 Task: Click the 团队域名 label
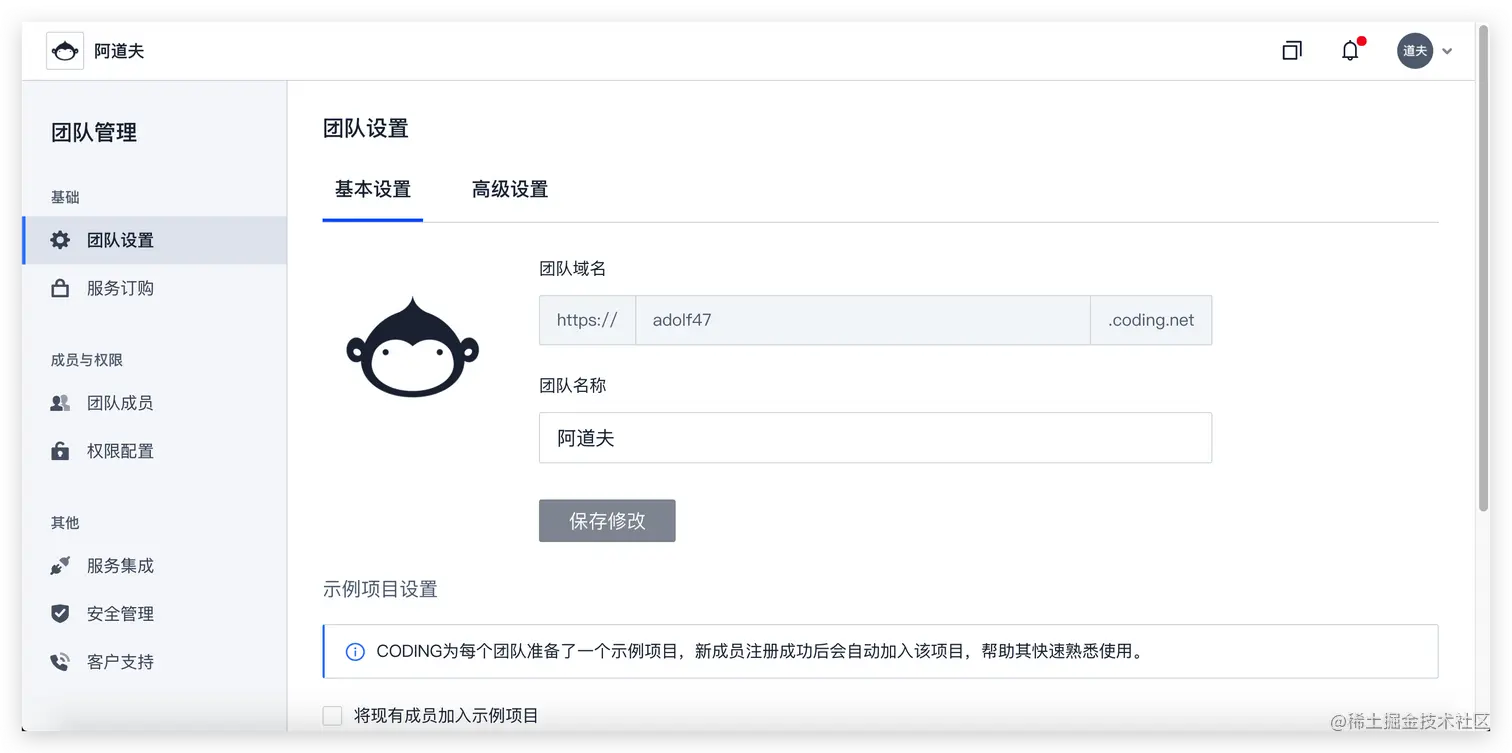click(x=573, y=268)
